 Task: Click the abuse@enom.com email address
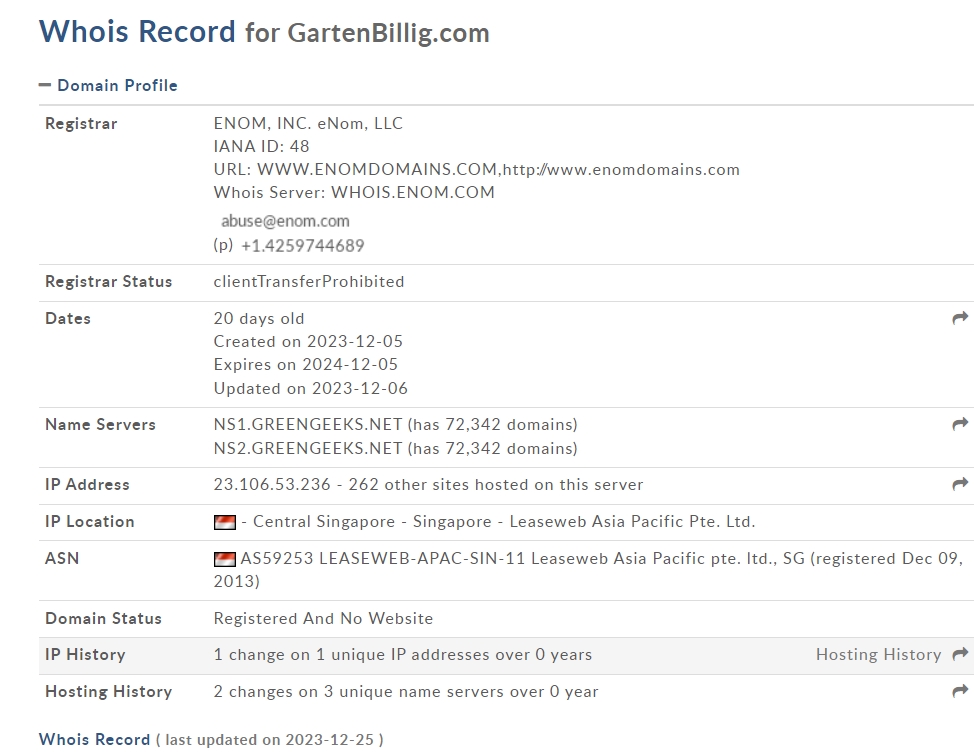pyautogui.click(x=285, y=221)
